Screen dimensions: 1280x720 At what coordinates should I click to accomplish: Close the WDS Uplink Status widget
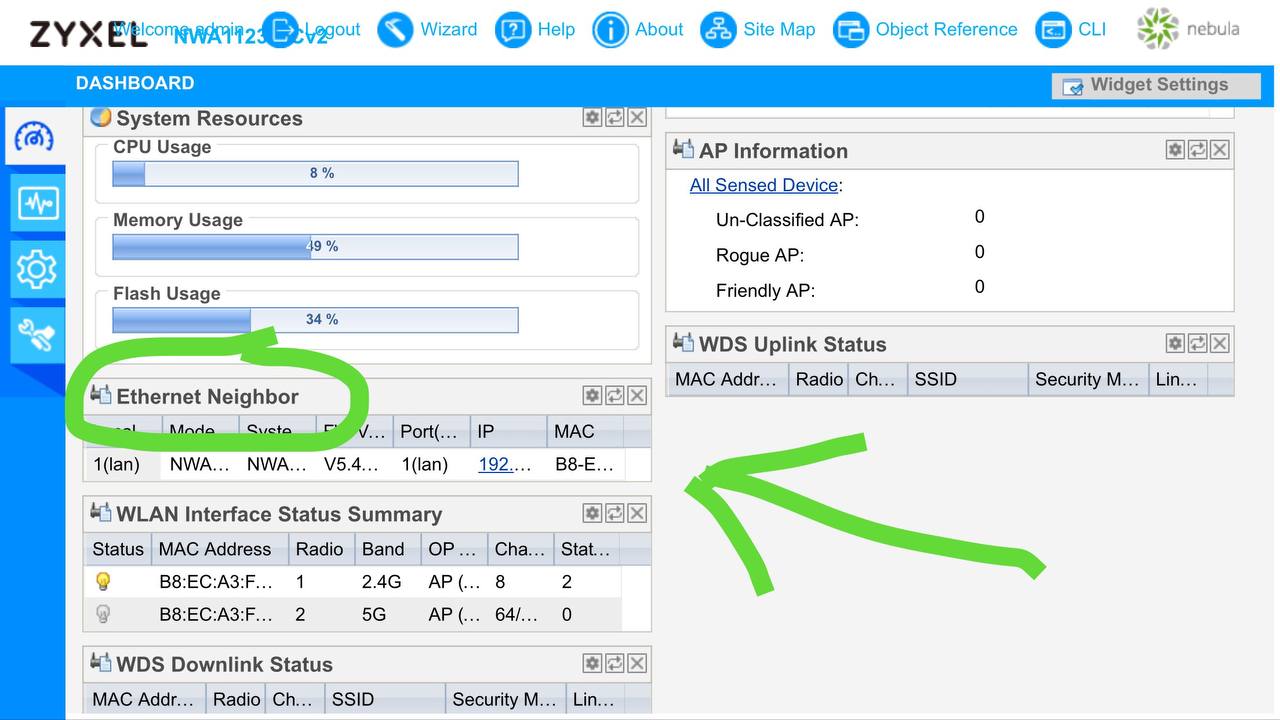(1220, 343)
